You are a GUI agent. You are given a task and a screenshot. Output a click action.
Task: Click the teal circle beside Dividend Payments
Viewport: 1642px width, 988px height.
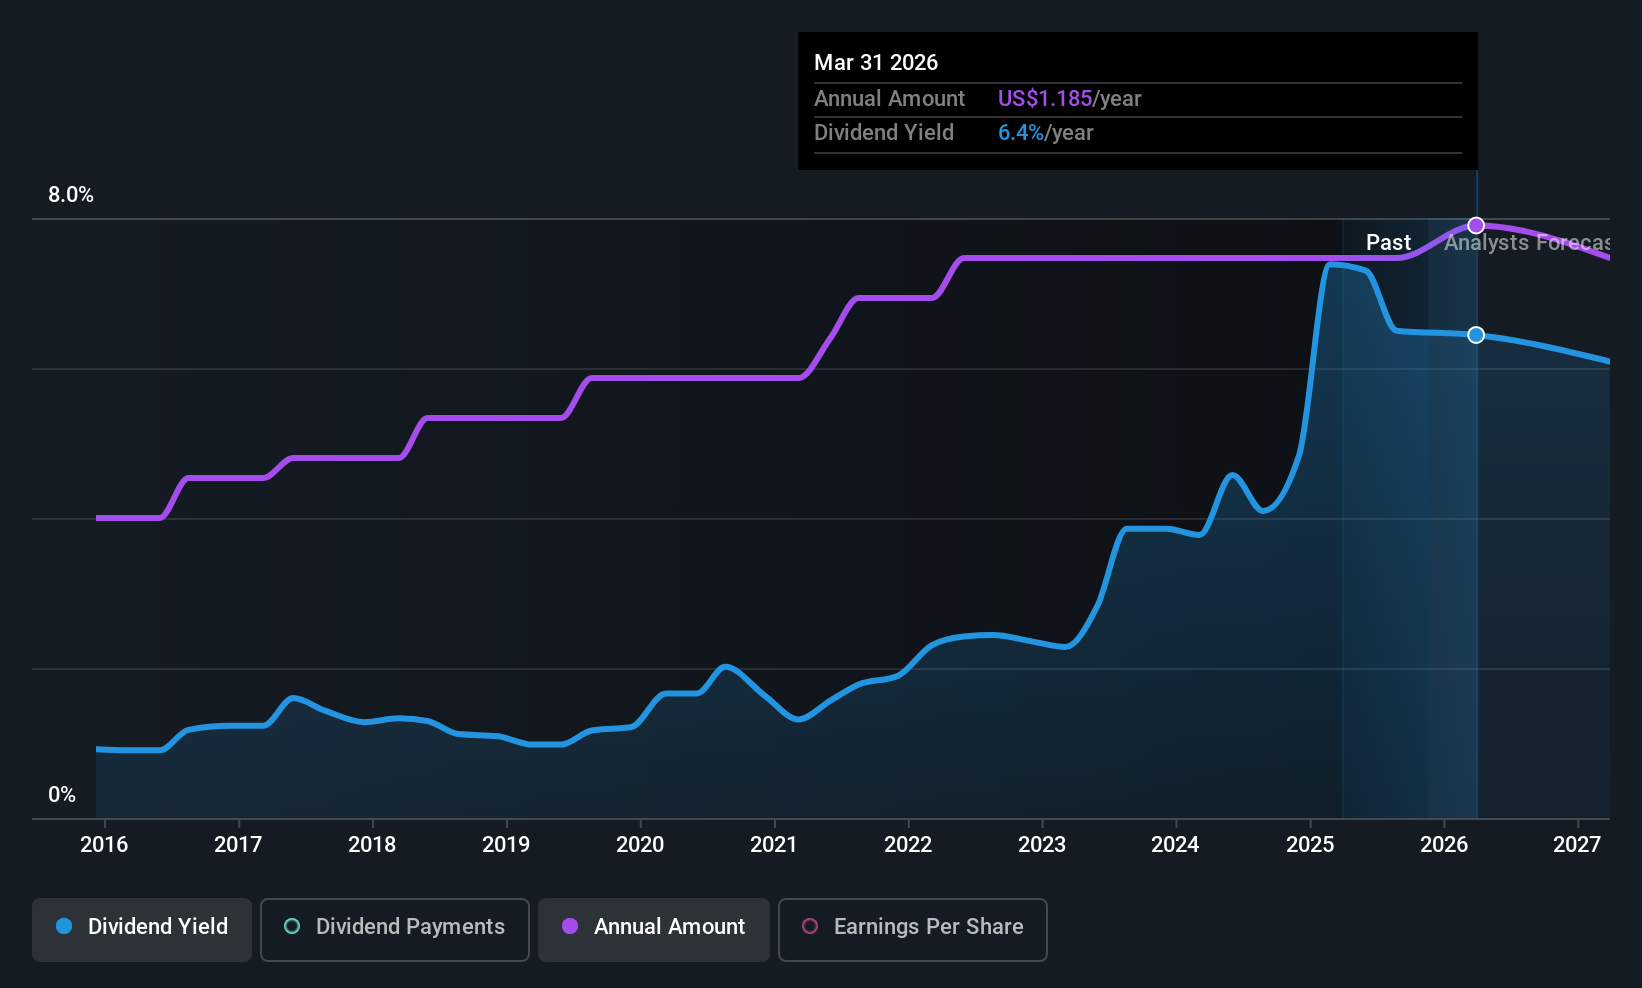[292, 927]
